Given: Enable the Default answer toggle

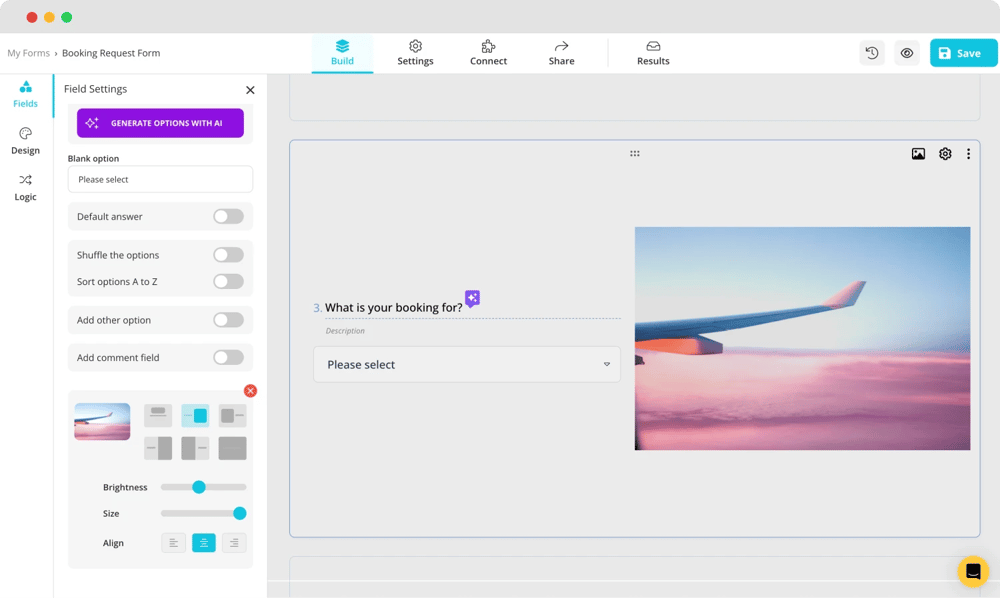Looking at the screenshot, I should pyautogui.click(x=227, y=216).
